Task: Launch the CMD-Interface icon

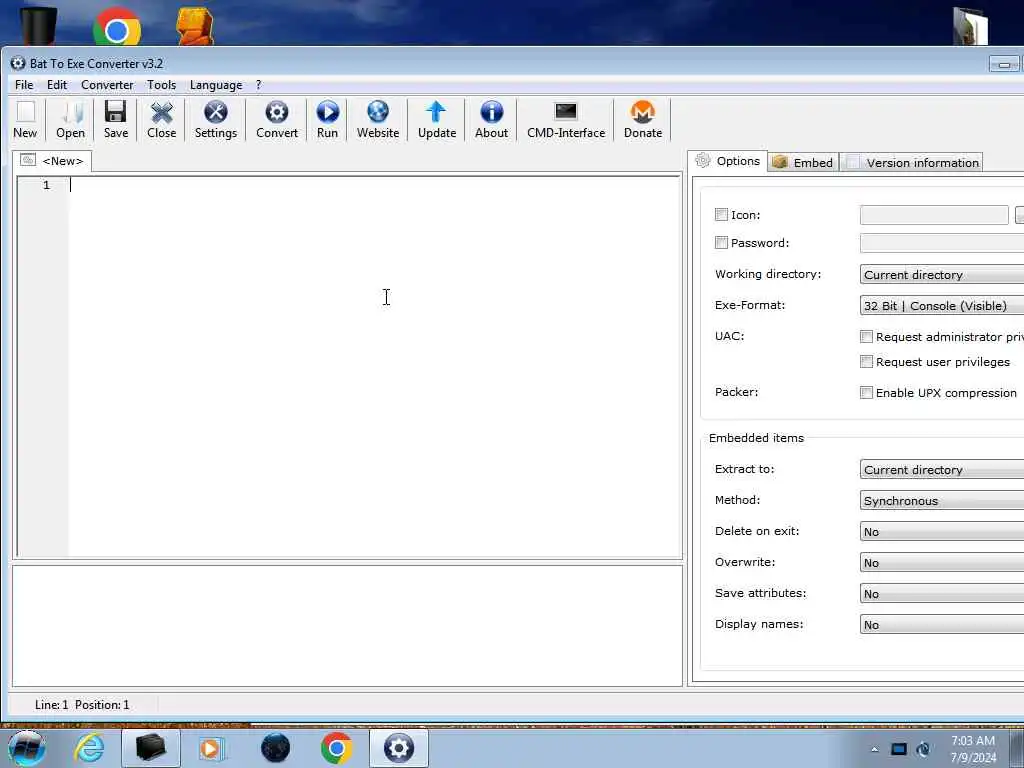Action: click(x=566, y=112)
